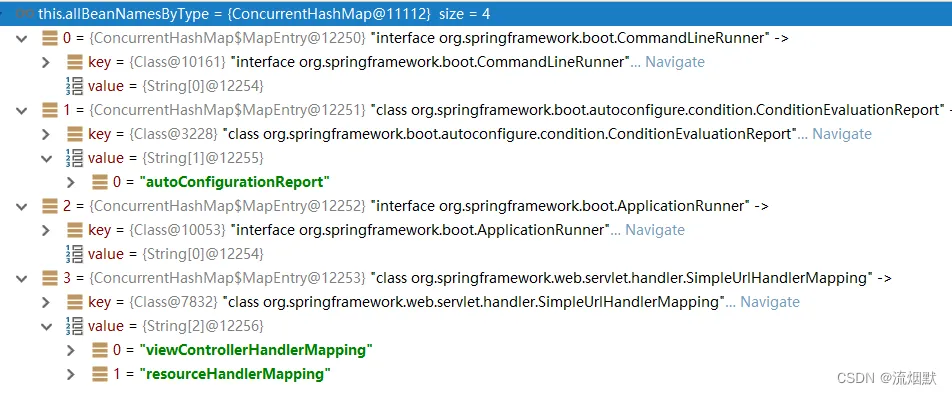Image resolution: width=952 pixels, height=395 pixels.
Task: Select the "{ConcurrentHashMap$MapEntry@12251}" text
Action: [227, 110]
